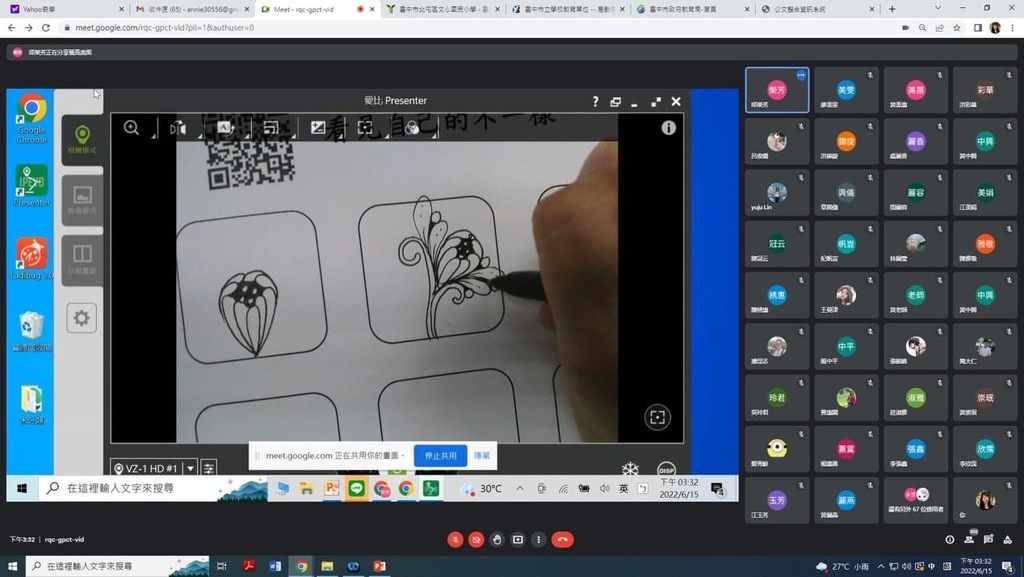This screenshot has width=1024, height=577.
Task: Click the share page icon in address bar
Action: (940, 28)
